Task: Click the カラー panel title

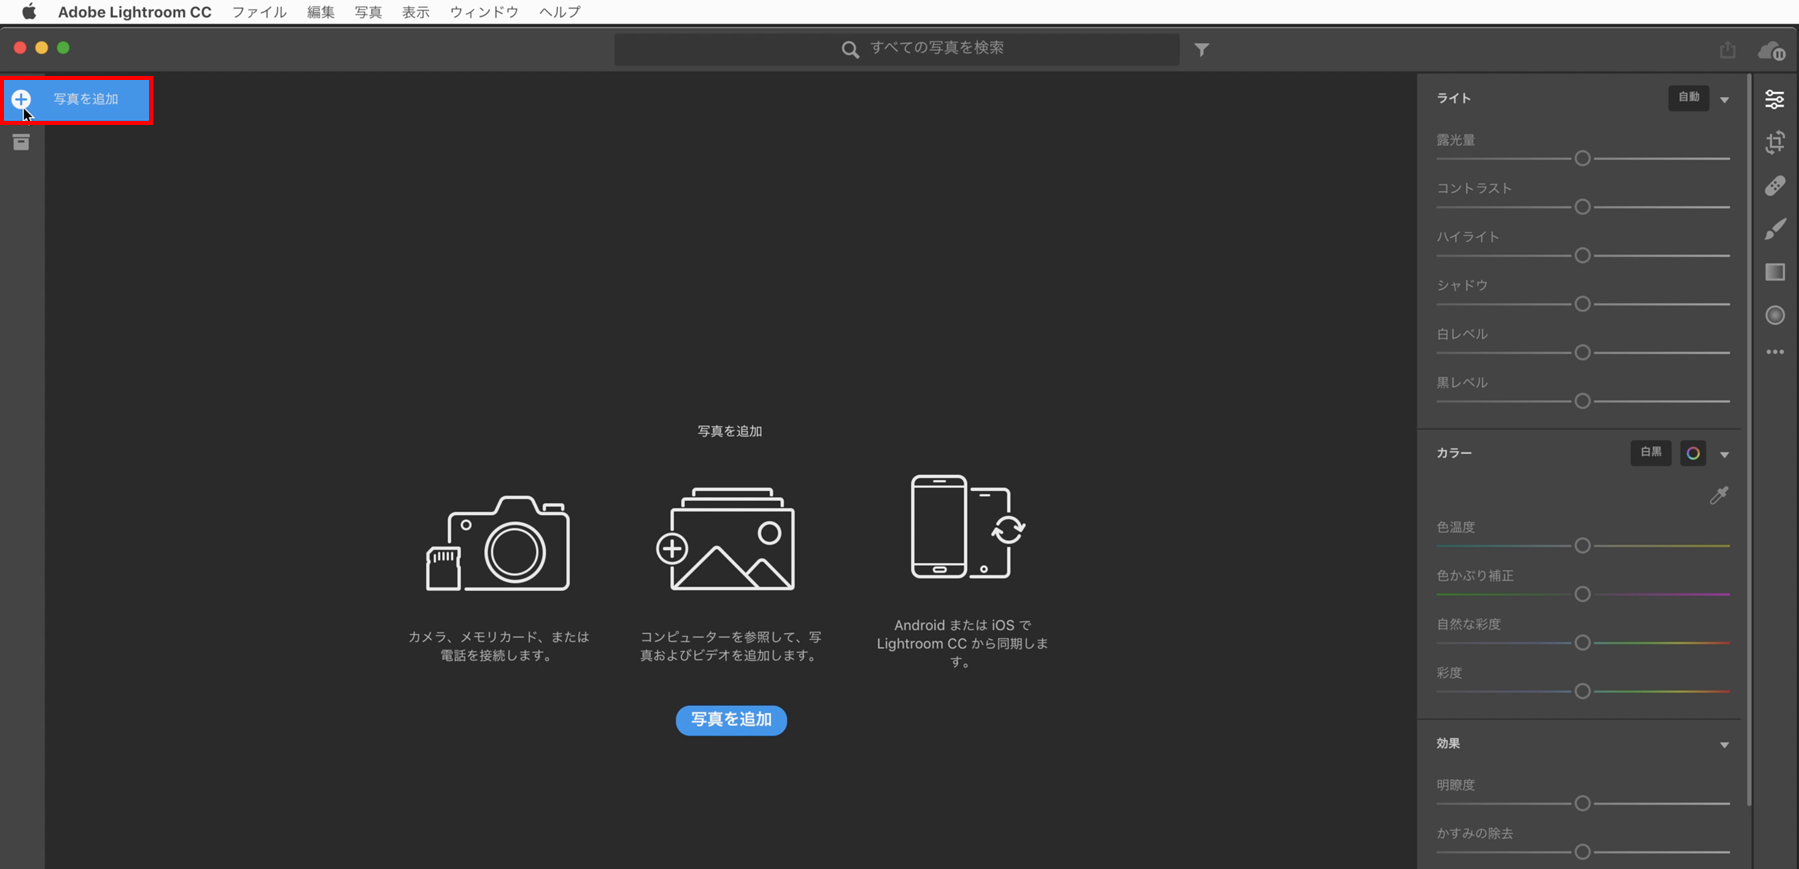Action: pyautogui.click(x=1454, y=453)
